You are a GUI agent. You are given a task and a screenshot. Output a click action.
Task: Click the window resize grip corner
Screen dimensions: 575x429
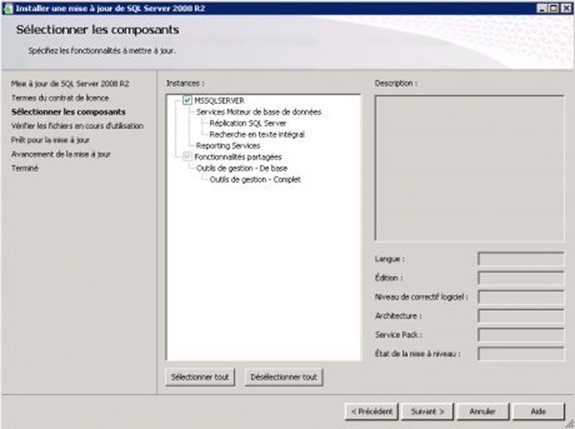pos(570,424)
